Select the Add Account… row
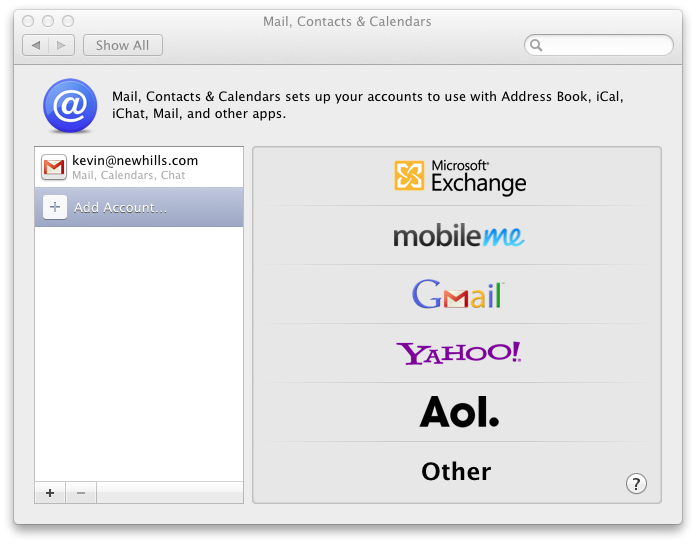This screenshot has height=544, width=696. (x=139, y=207)
